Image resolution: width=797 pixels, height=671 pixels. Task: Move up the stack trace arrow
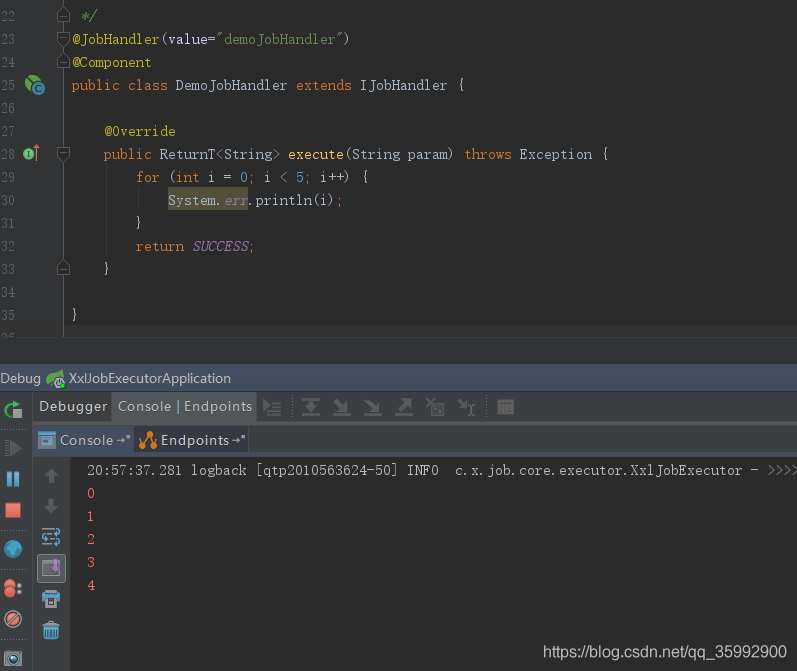coord(51,476)
